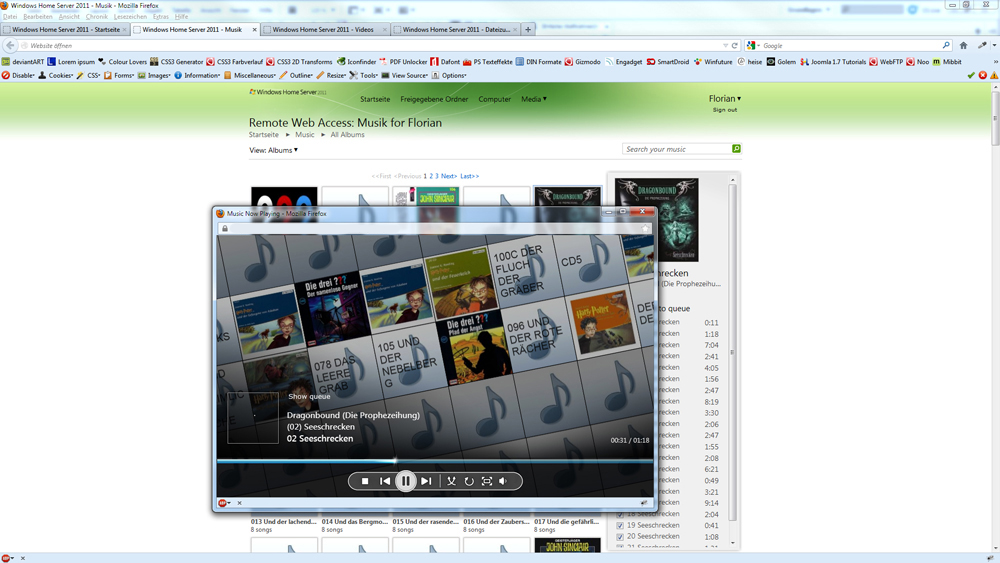The width and height of the screenshot is (1000, 563).
Task: Switch to the Startseite browser tab
Action: tap(65, 29)
